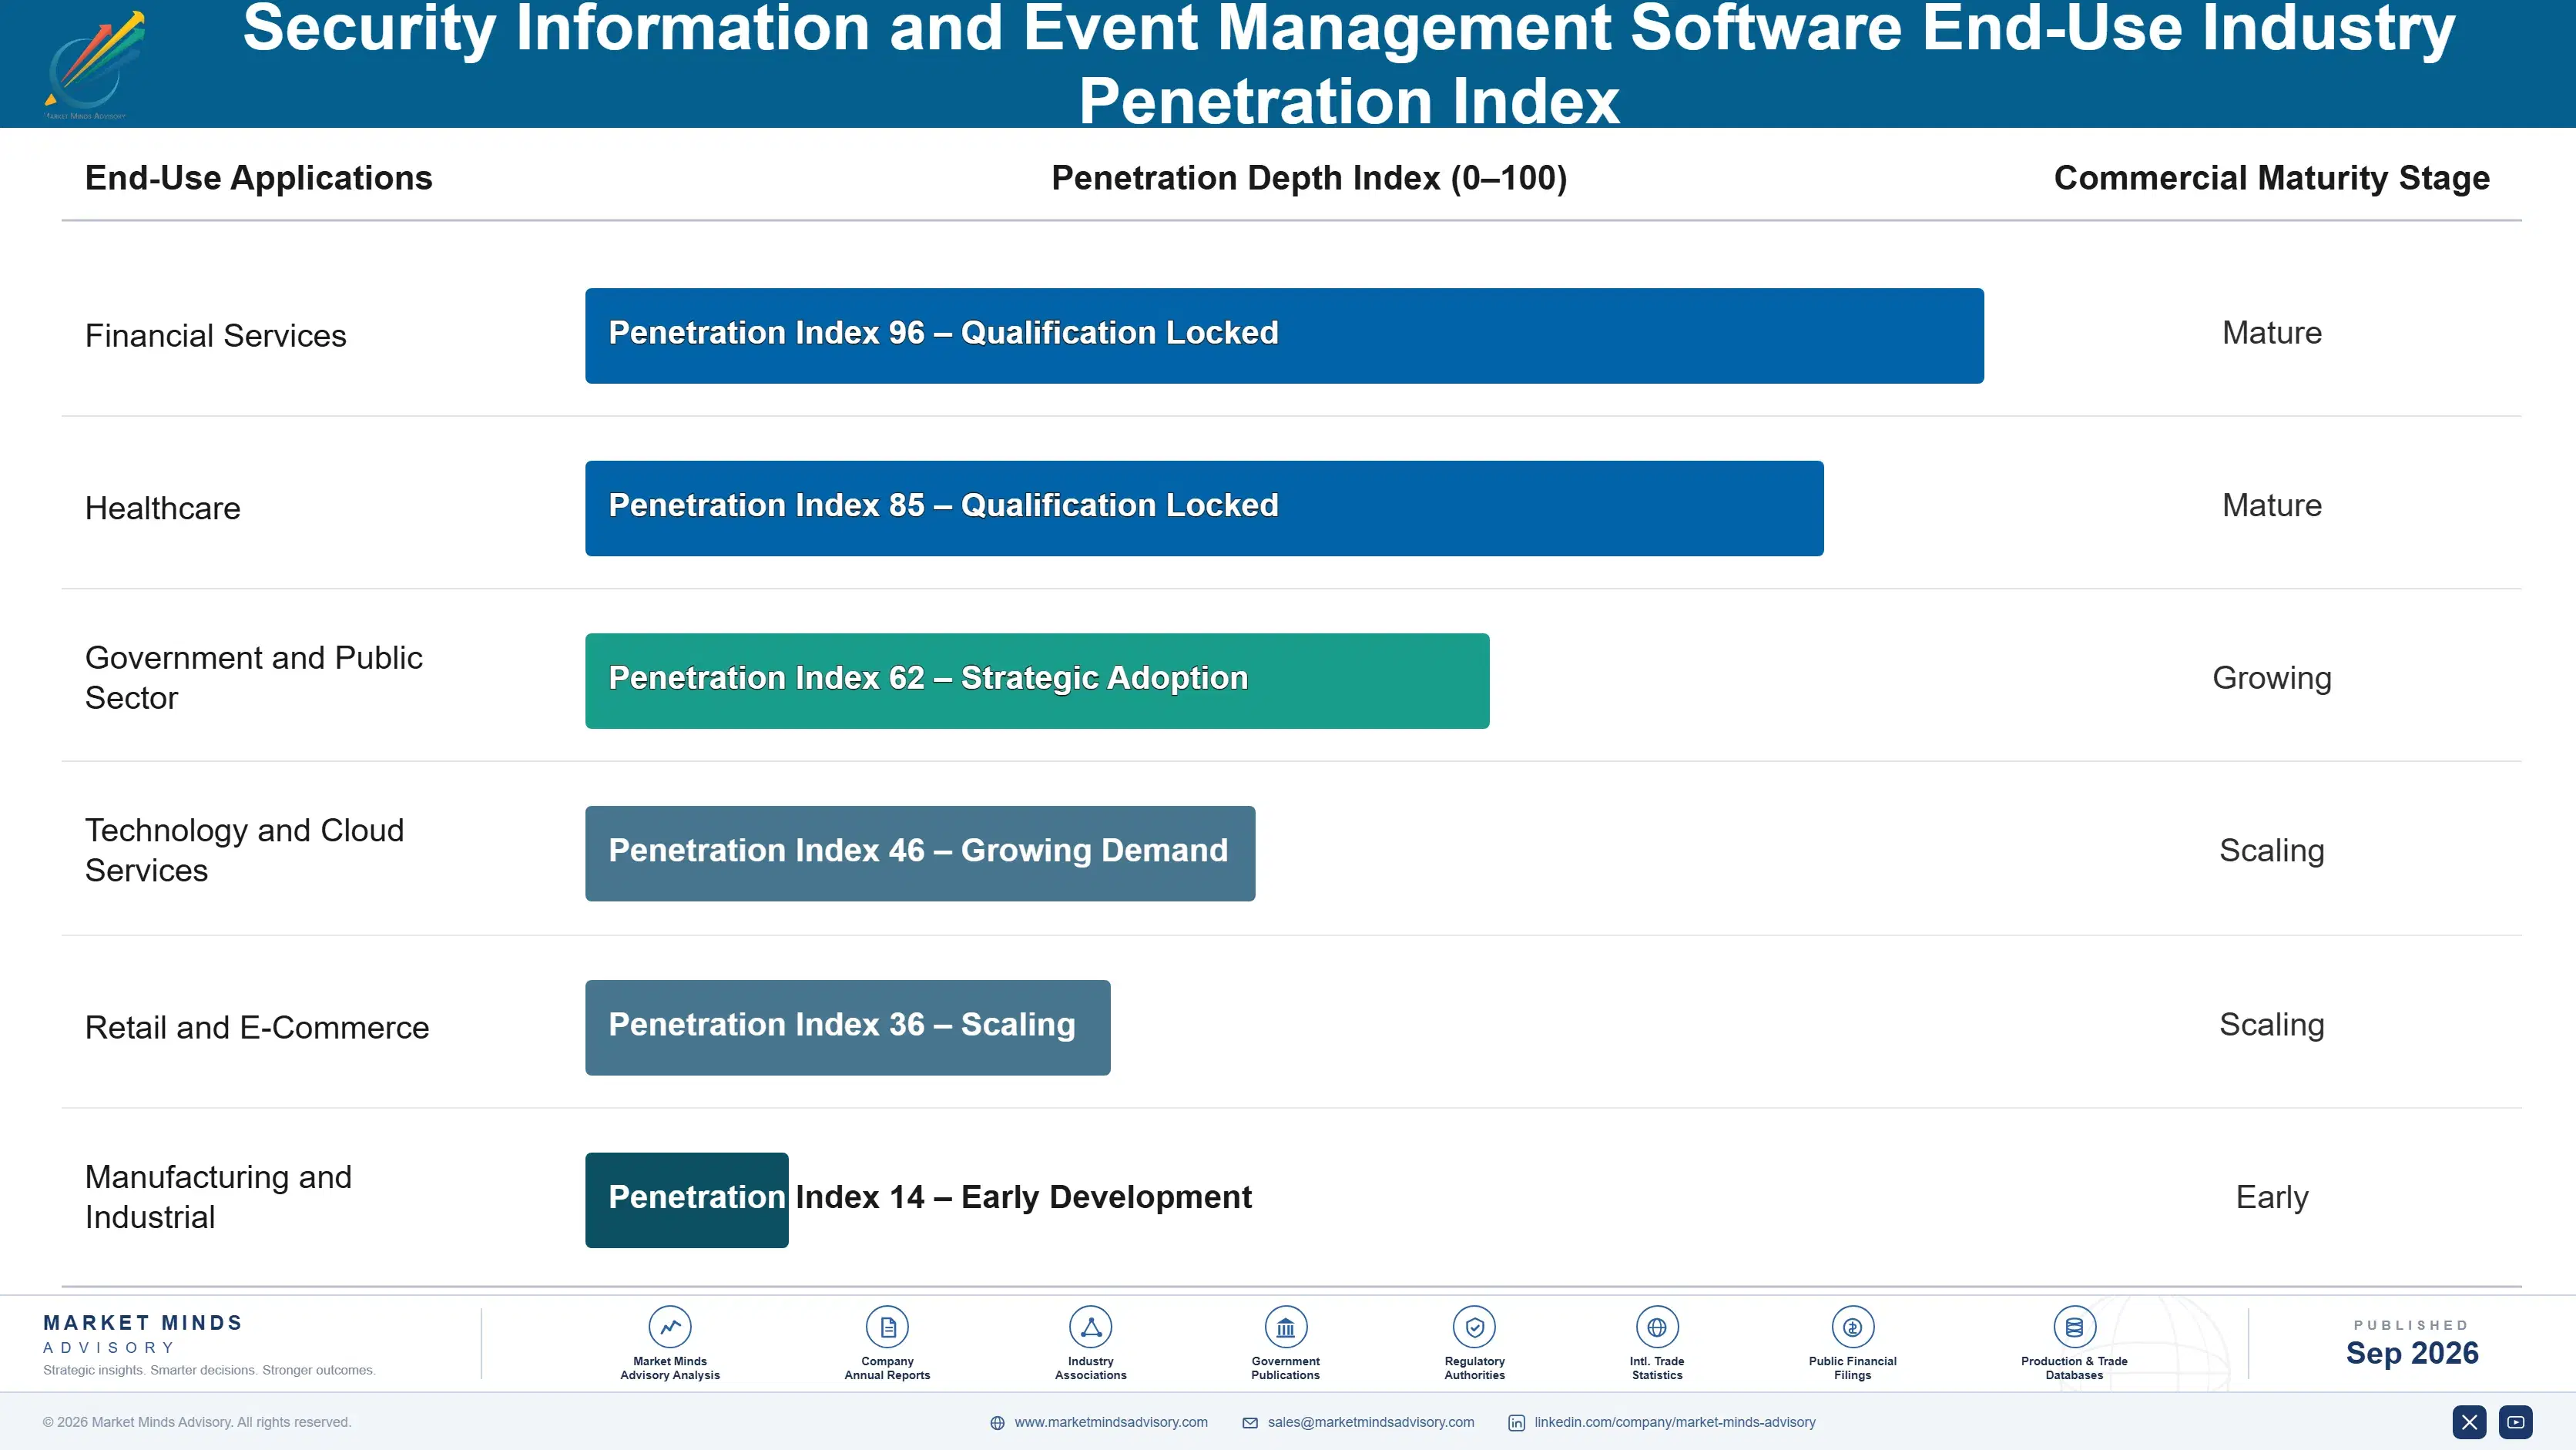Open the YouTube icon in footer

(x=2516, y=1422)
